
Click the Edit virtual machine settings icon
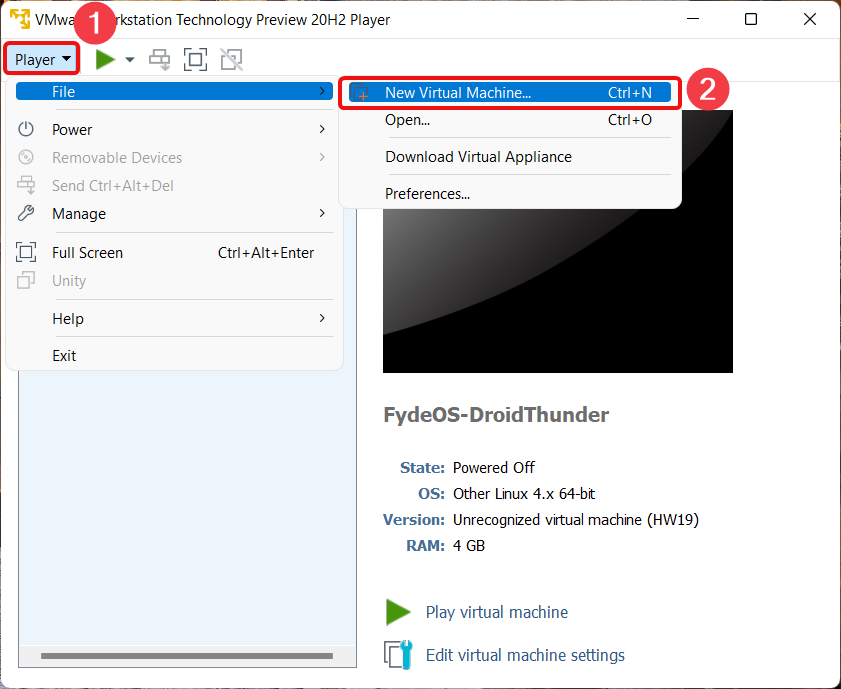click(x=399, y=655)
